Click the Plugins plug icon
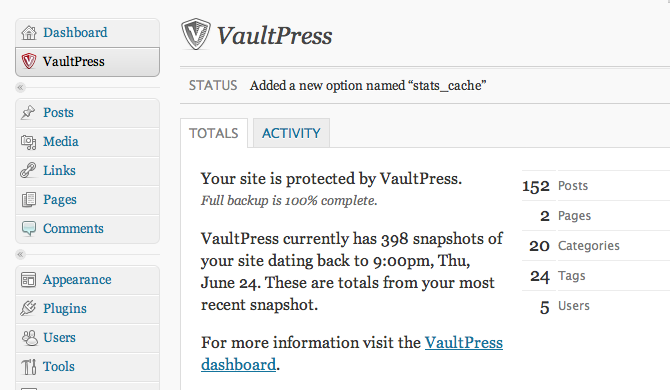The image size is (670, 390). tap(28, 308)
